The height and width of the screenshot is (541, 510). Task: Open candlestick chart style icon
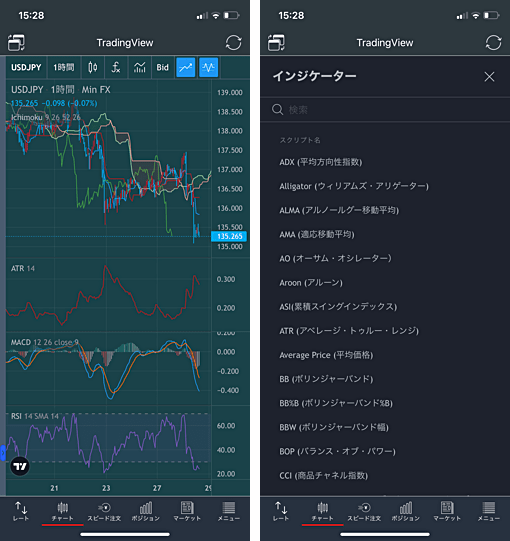(92, 67)
